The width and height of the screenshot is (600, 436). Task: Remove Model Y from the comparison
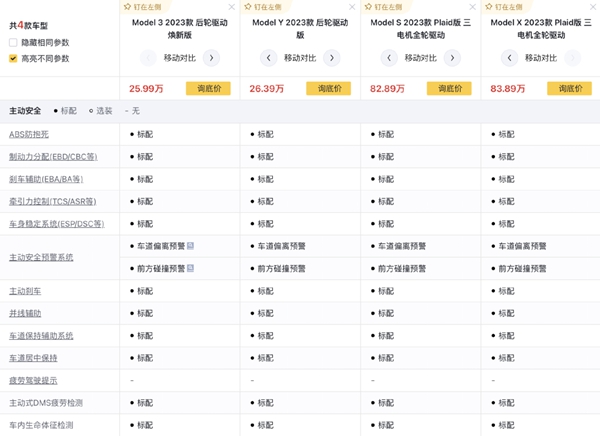[x=352, y=6]
